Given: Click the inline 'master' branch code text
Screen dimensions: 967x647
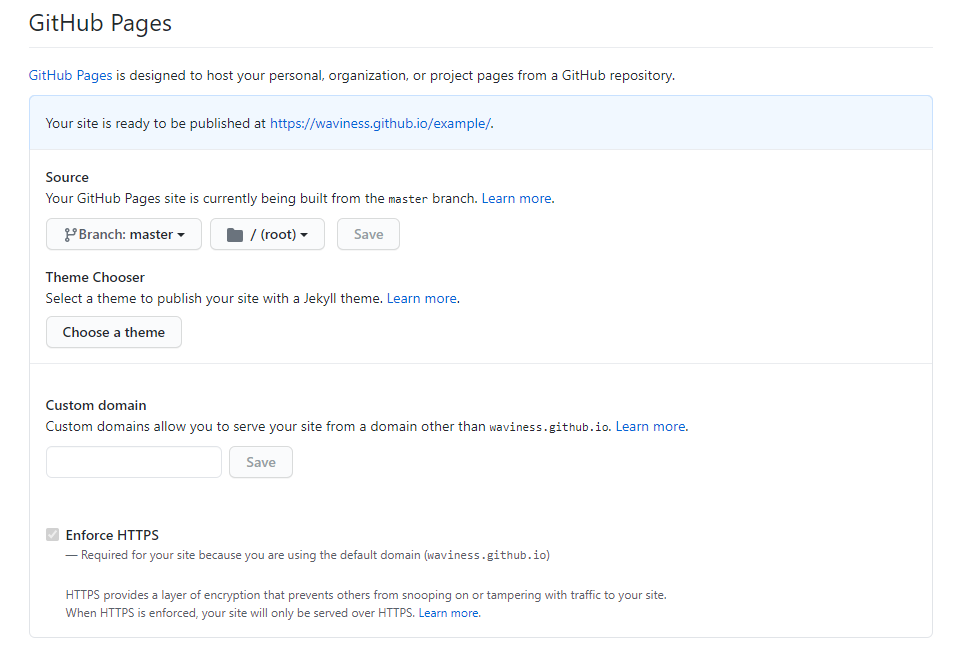Looking at the screenshot, I should tap(408, 199).
